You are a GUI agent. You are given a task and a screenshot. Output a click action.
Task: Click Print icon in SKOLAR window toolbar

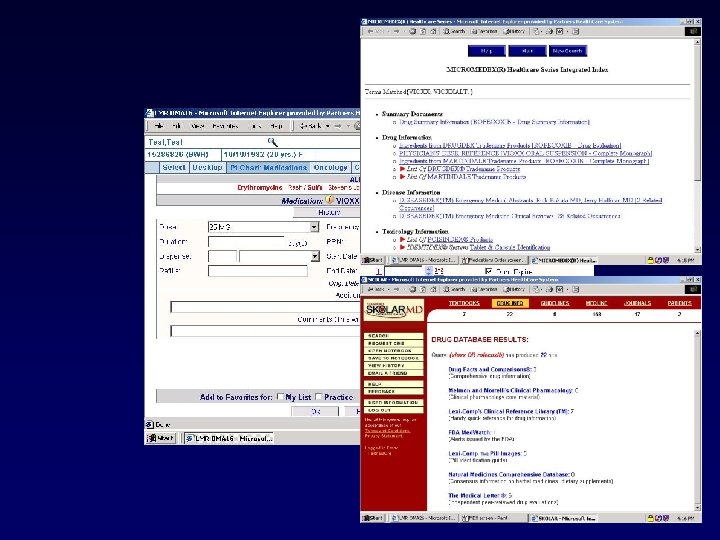pos(550,289)
